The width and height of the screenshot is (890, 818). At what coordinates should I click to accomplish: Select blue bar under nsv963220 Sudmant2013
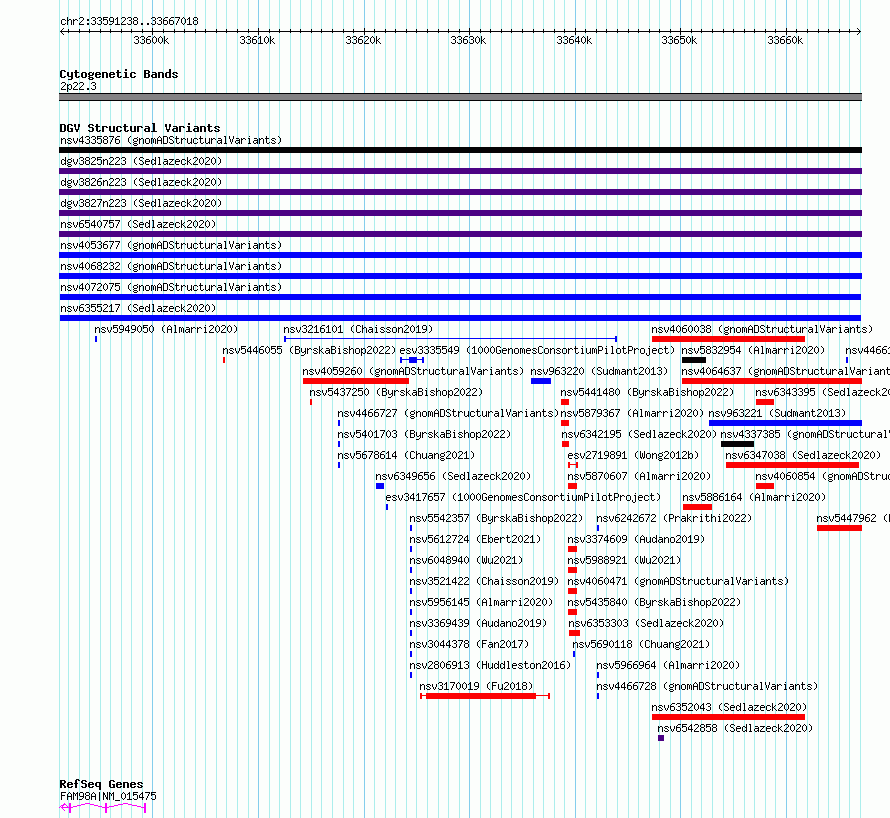coord(541,381)
